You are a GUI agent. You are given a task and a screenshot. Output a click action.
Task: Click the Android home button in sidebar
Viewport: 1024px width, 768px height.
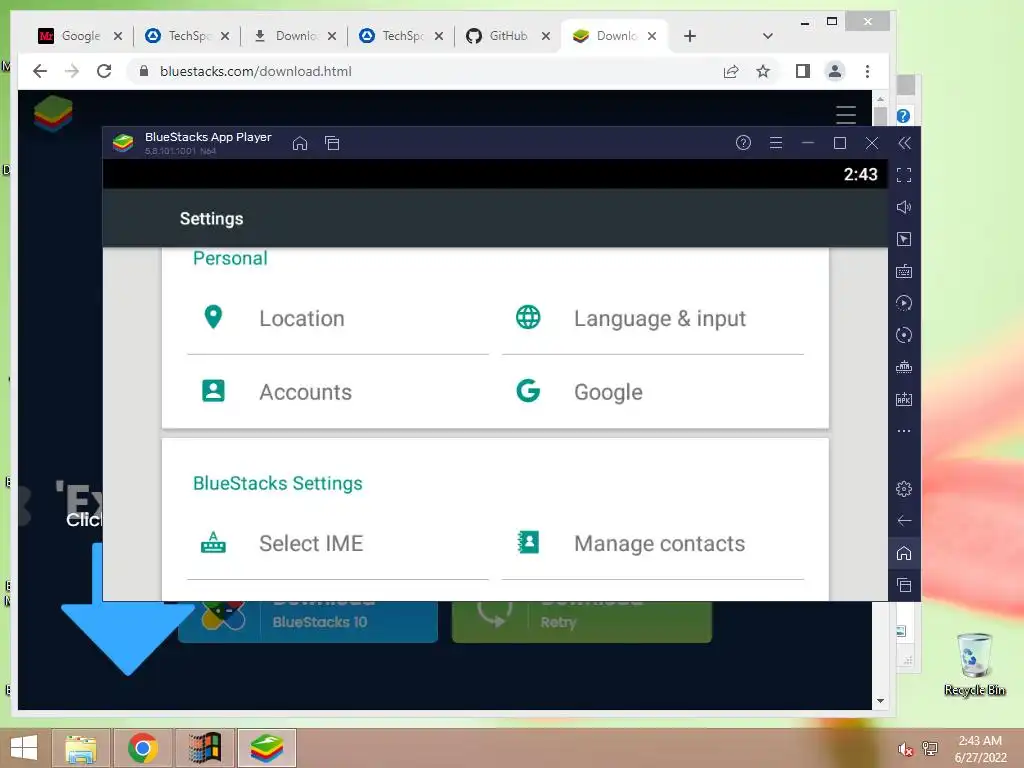pos(904,553)
